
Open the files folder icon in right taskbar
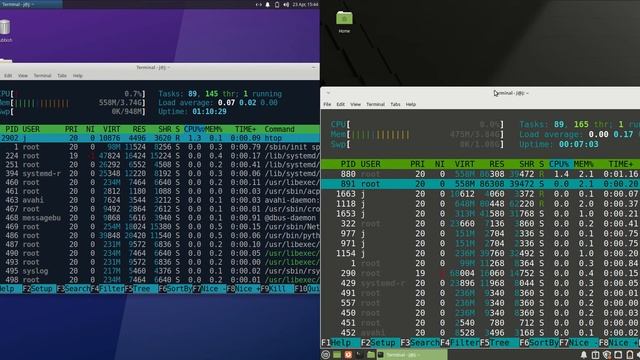tap(370, 355)
